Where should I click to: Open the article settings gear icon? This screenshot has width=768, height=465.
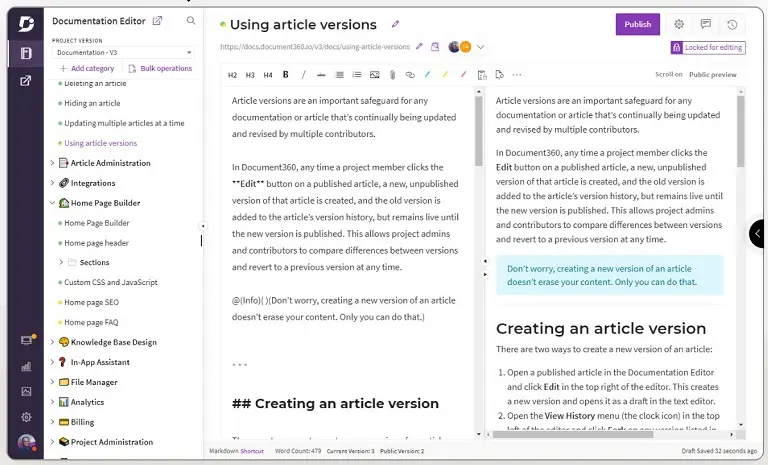(679, 24)
